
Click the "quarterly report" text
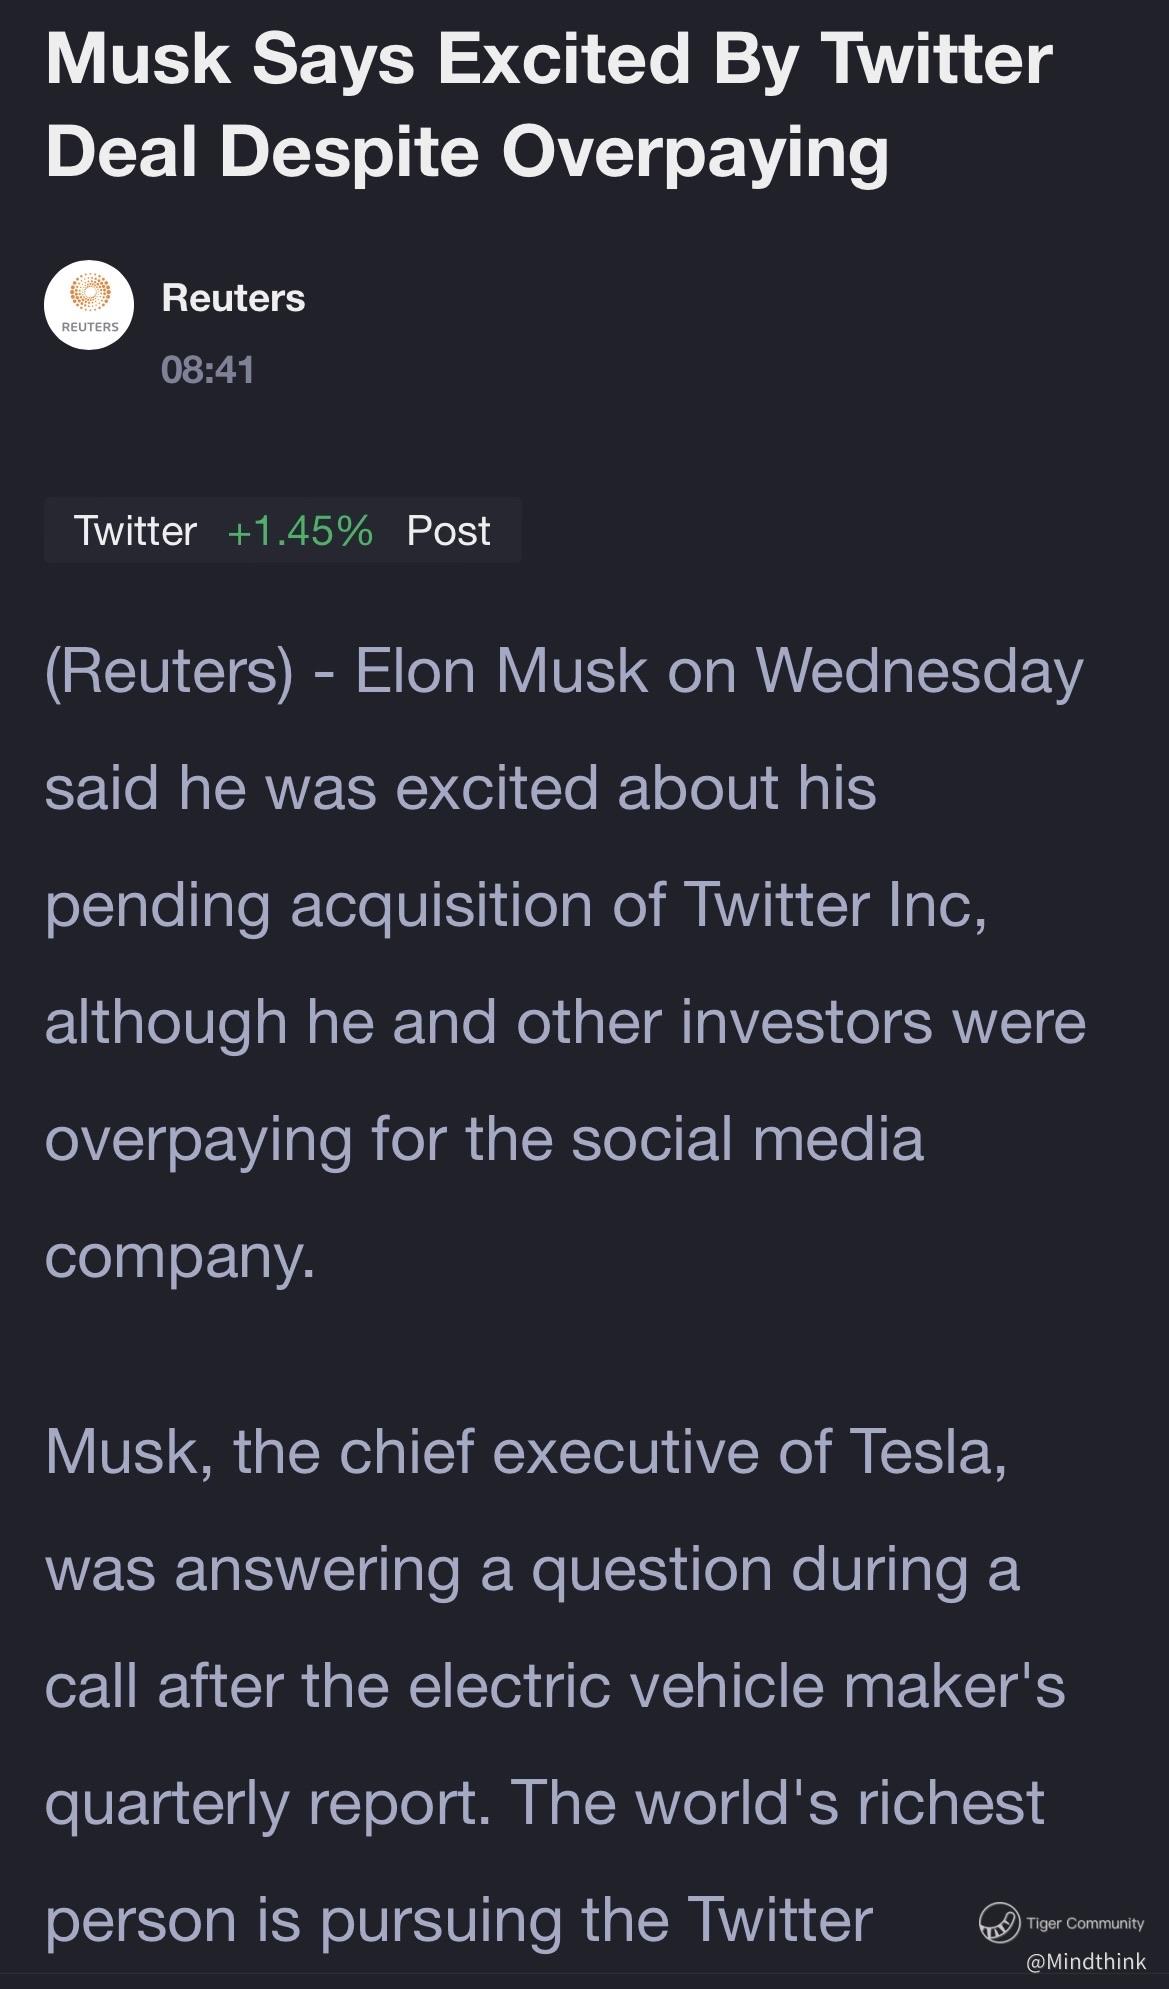click(268, 1802)
